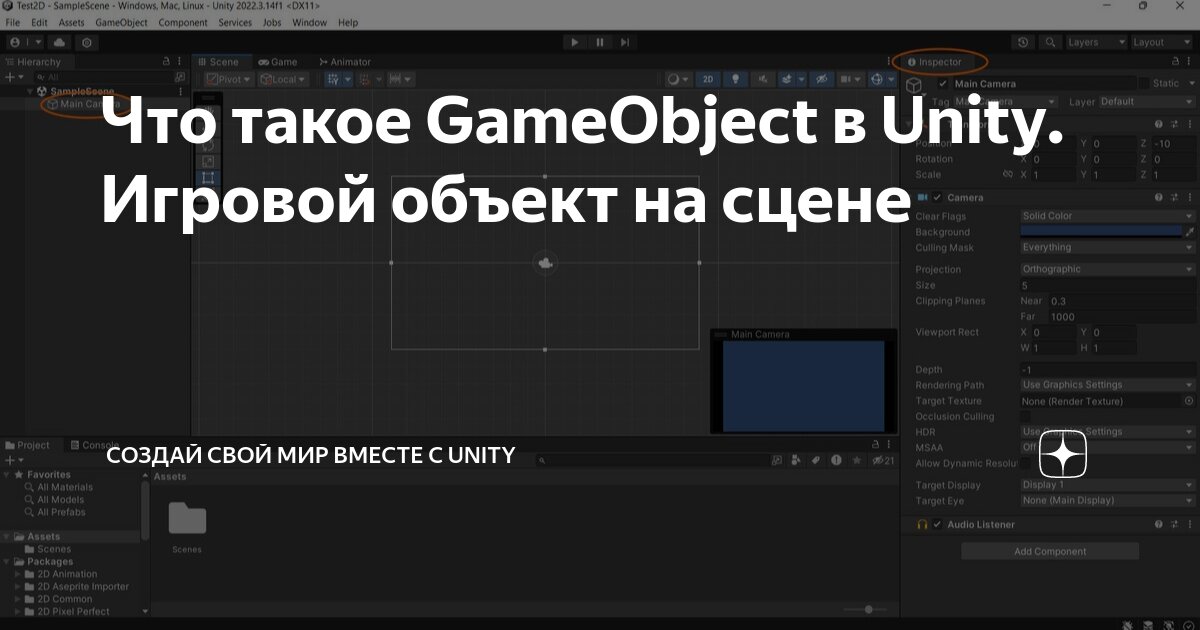Collapse SampleScene in the Hierarchy
Viewport: 1200px width, 630px height.
point(31,90)
